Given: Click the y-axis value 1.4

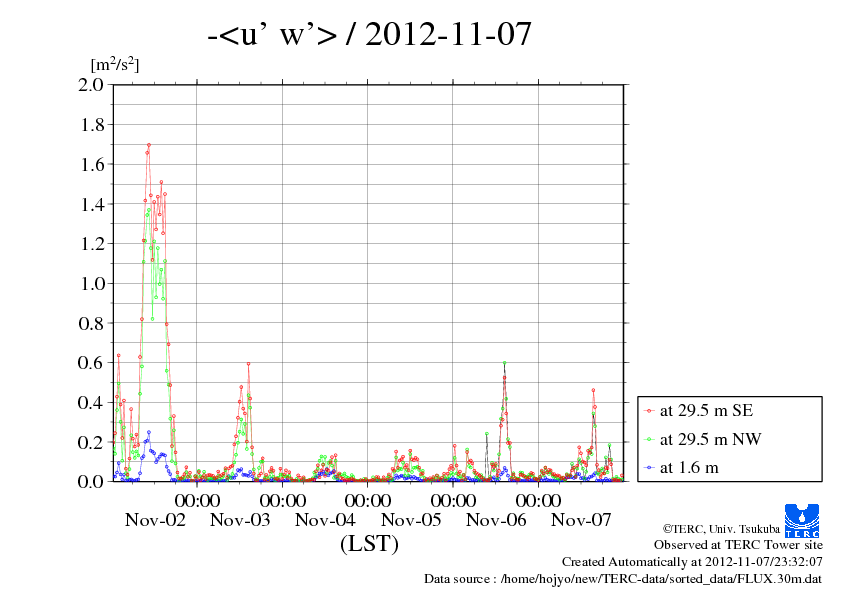Looking at the screenshot, I should click(91, 204).
